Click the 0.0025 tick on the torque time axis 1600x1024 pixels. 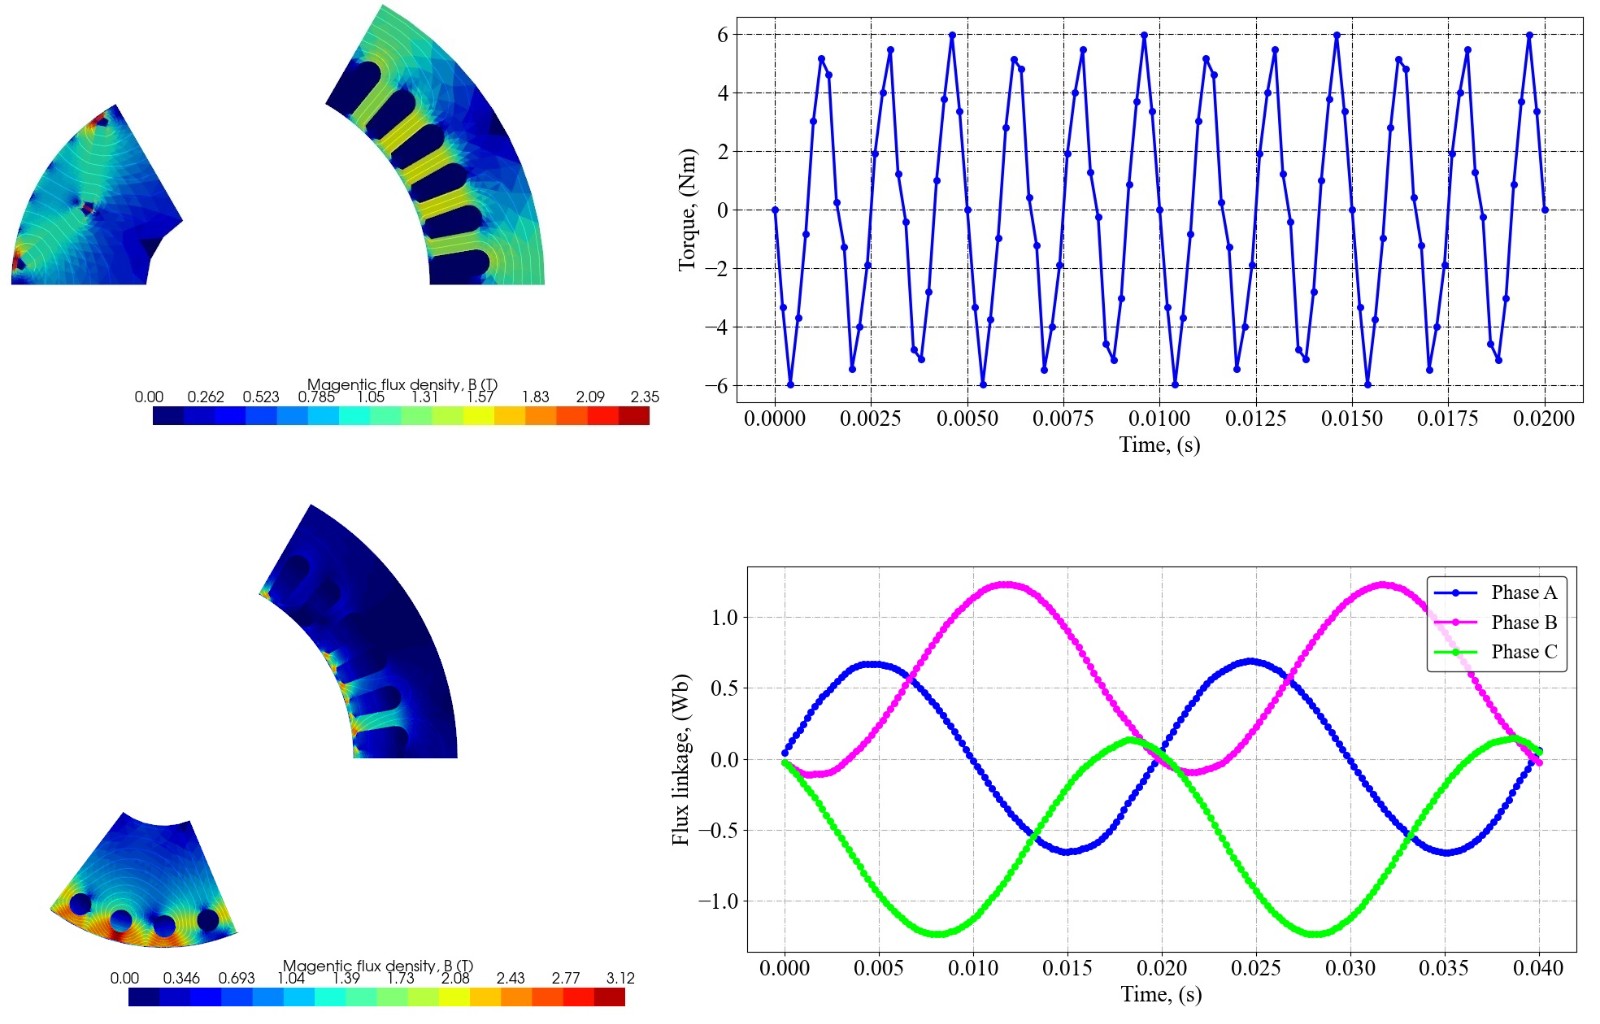(x=871, y=418)
